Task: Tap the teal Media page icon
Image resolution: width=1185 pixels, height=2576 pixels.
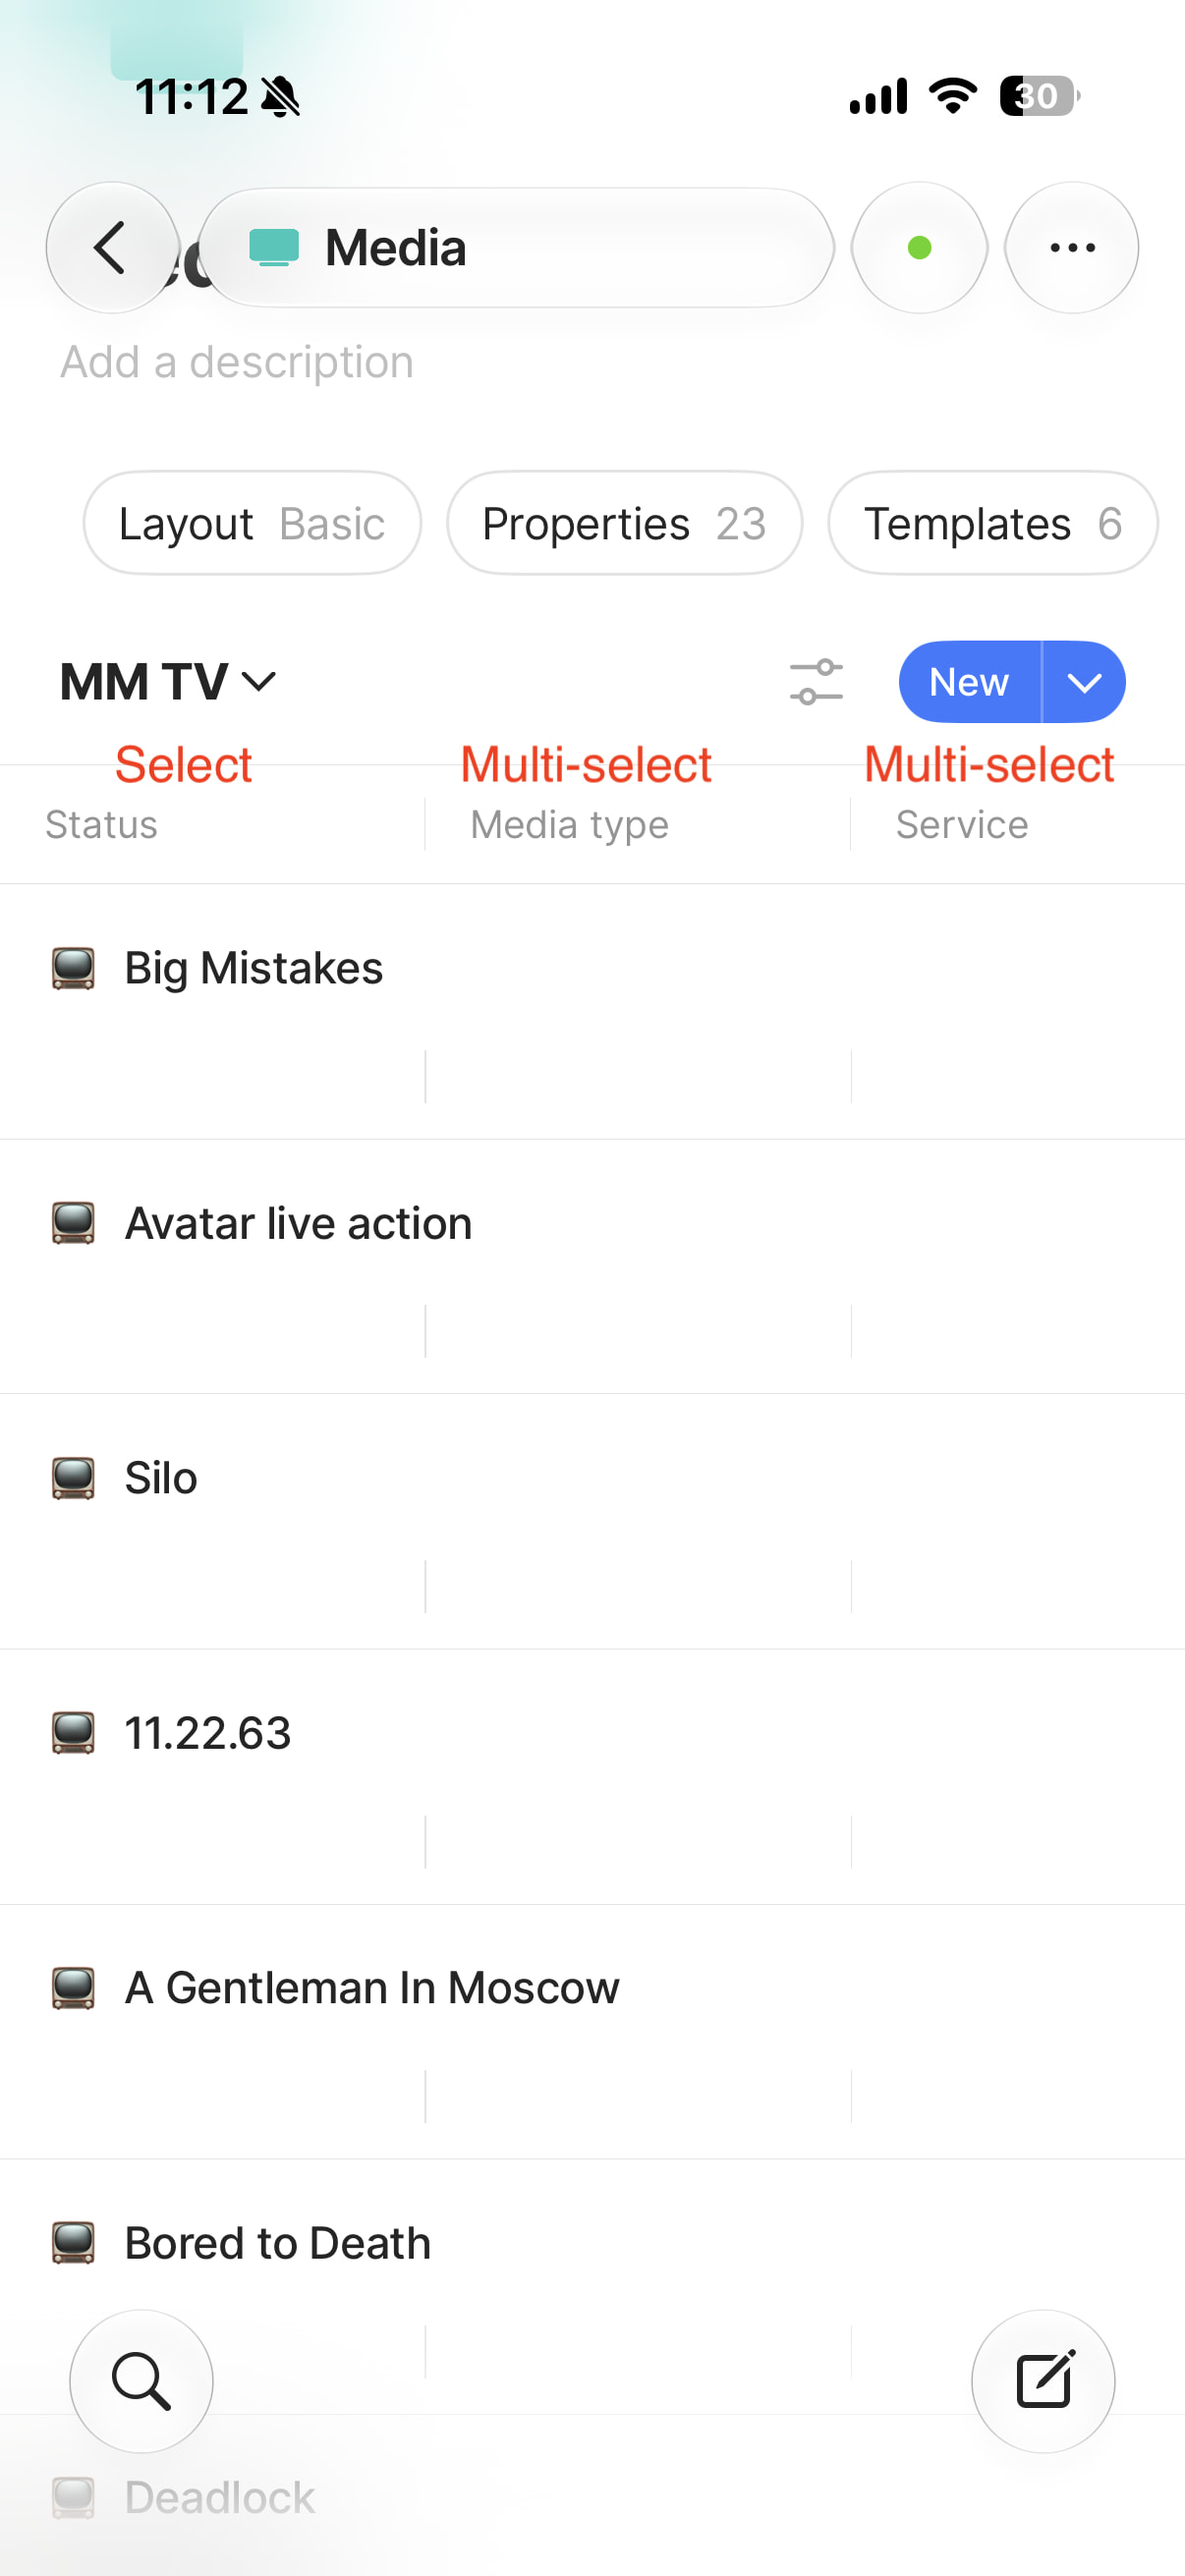Action: (274, 247)
